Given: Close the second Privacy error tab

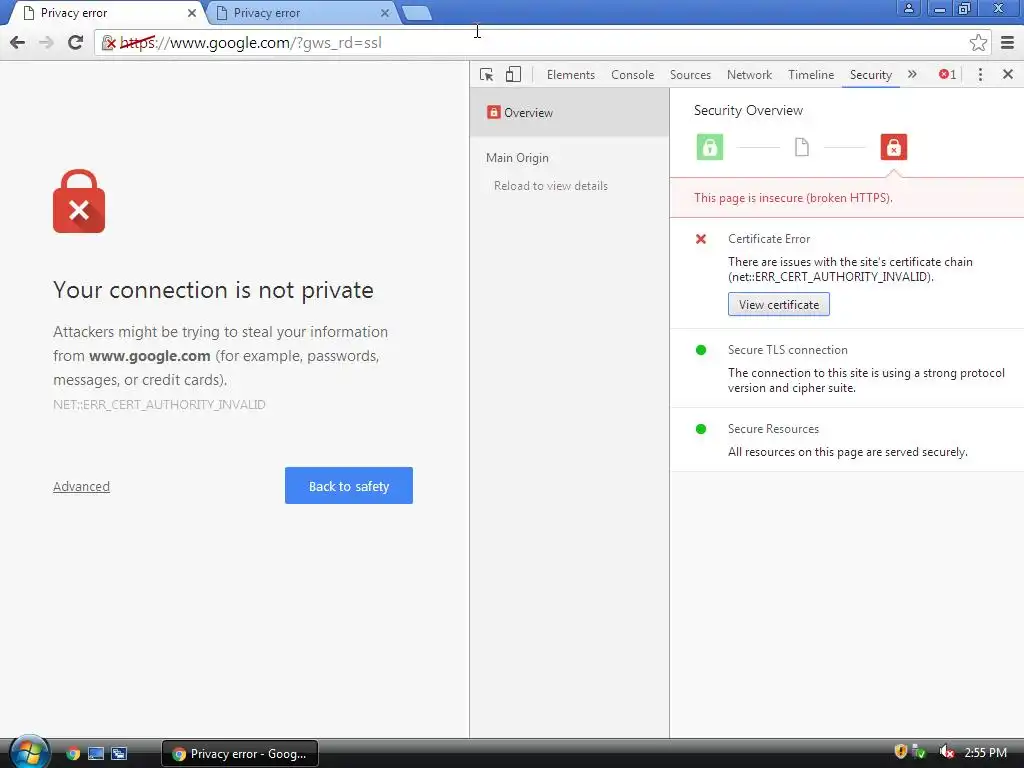Looking at the screenshot, I should click(x=385, y=13).
